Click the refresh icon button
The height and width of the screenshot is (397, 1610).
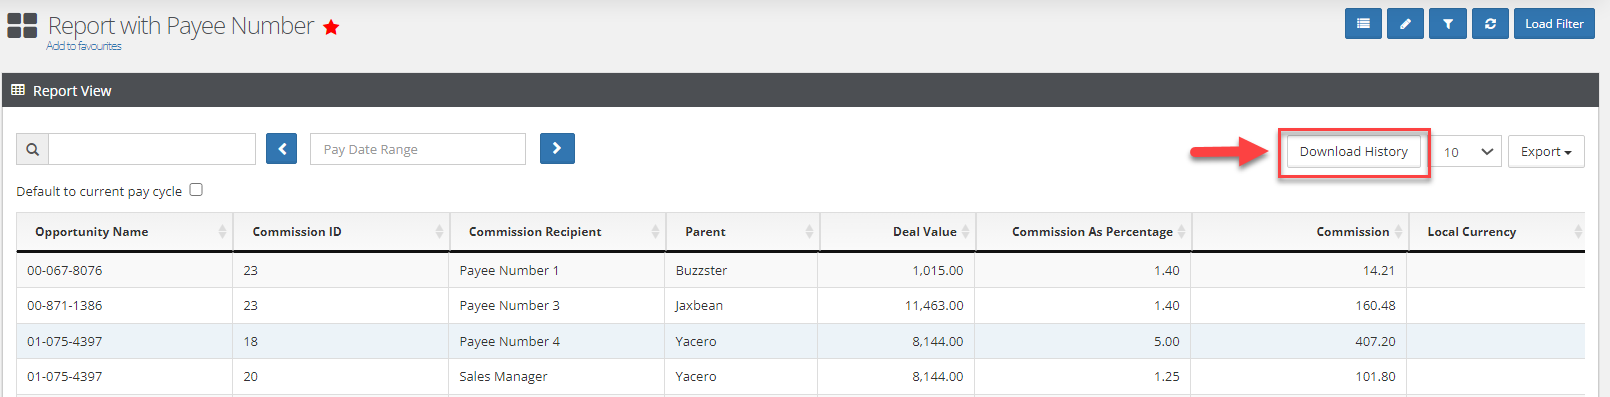pos(1490,23)
